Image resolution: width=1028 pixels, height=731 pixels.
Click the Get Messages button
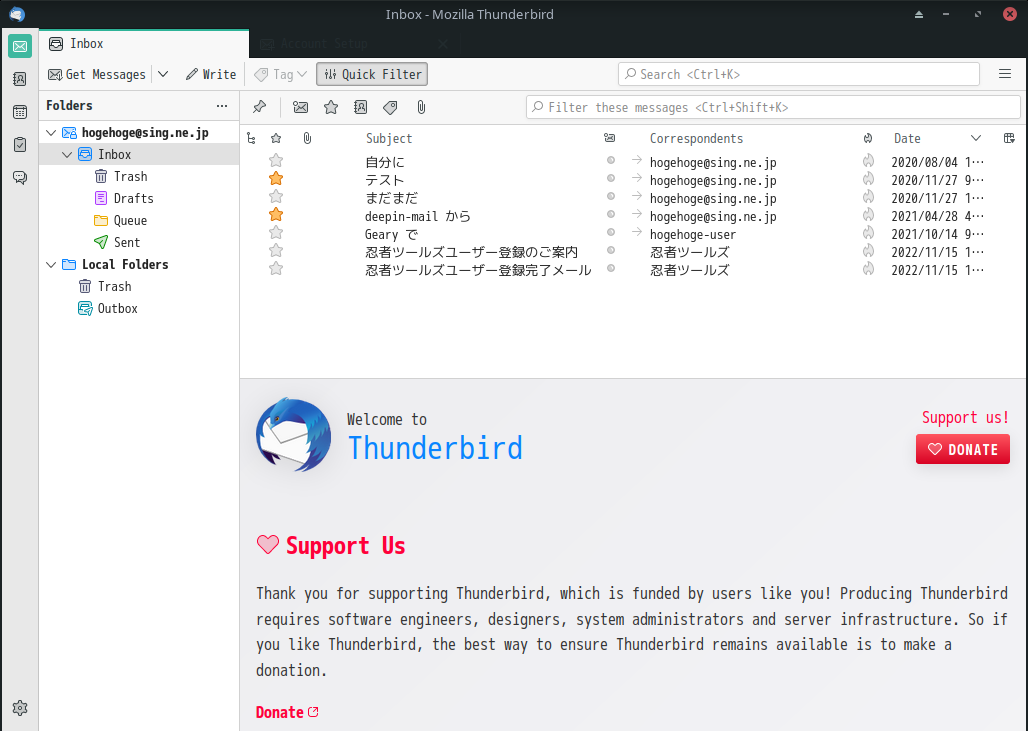(97, 75)
